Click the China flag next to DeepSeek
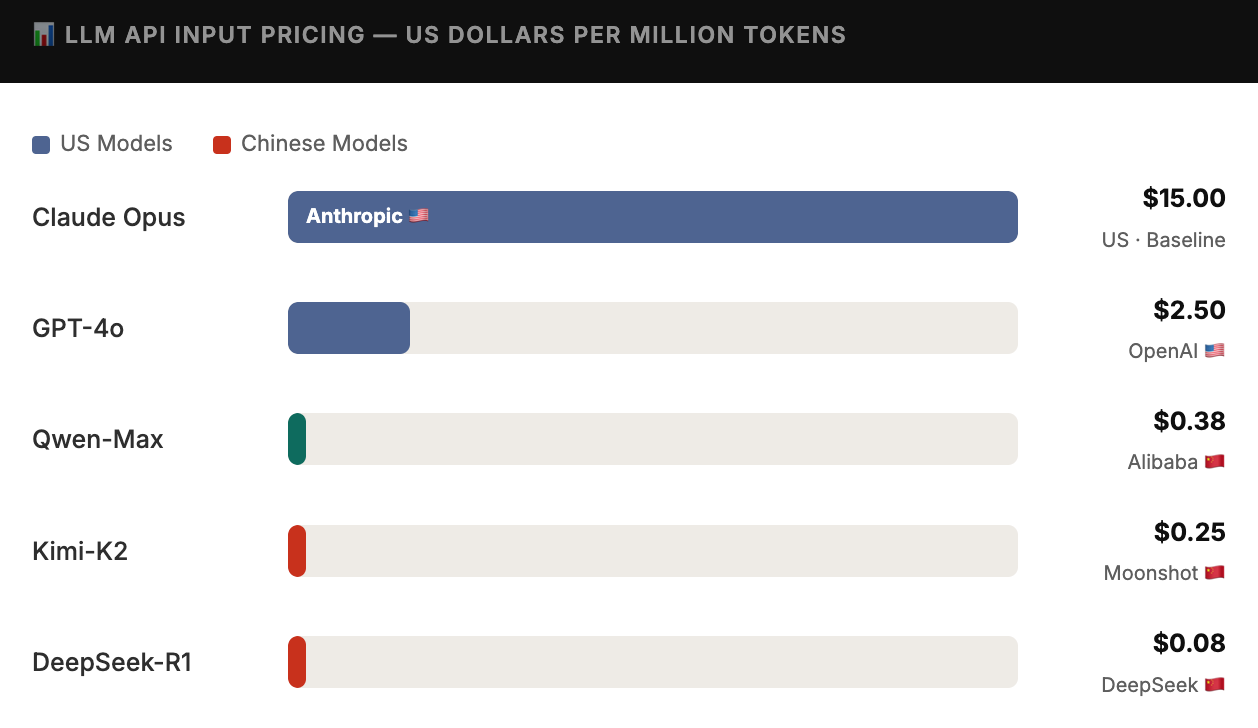Screen dimensions: 1258x728 [1214, 685]
